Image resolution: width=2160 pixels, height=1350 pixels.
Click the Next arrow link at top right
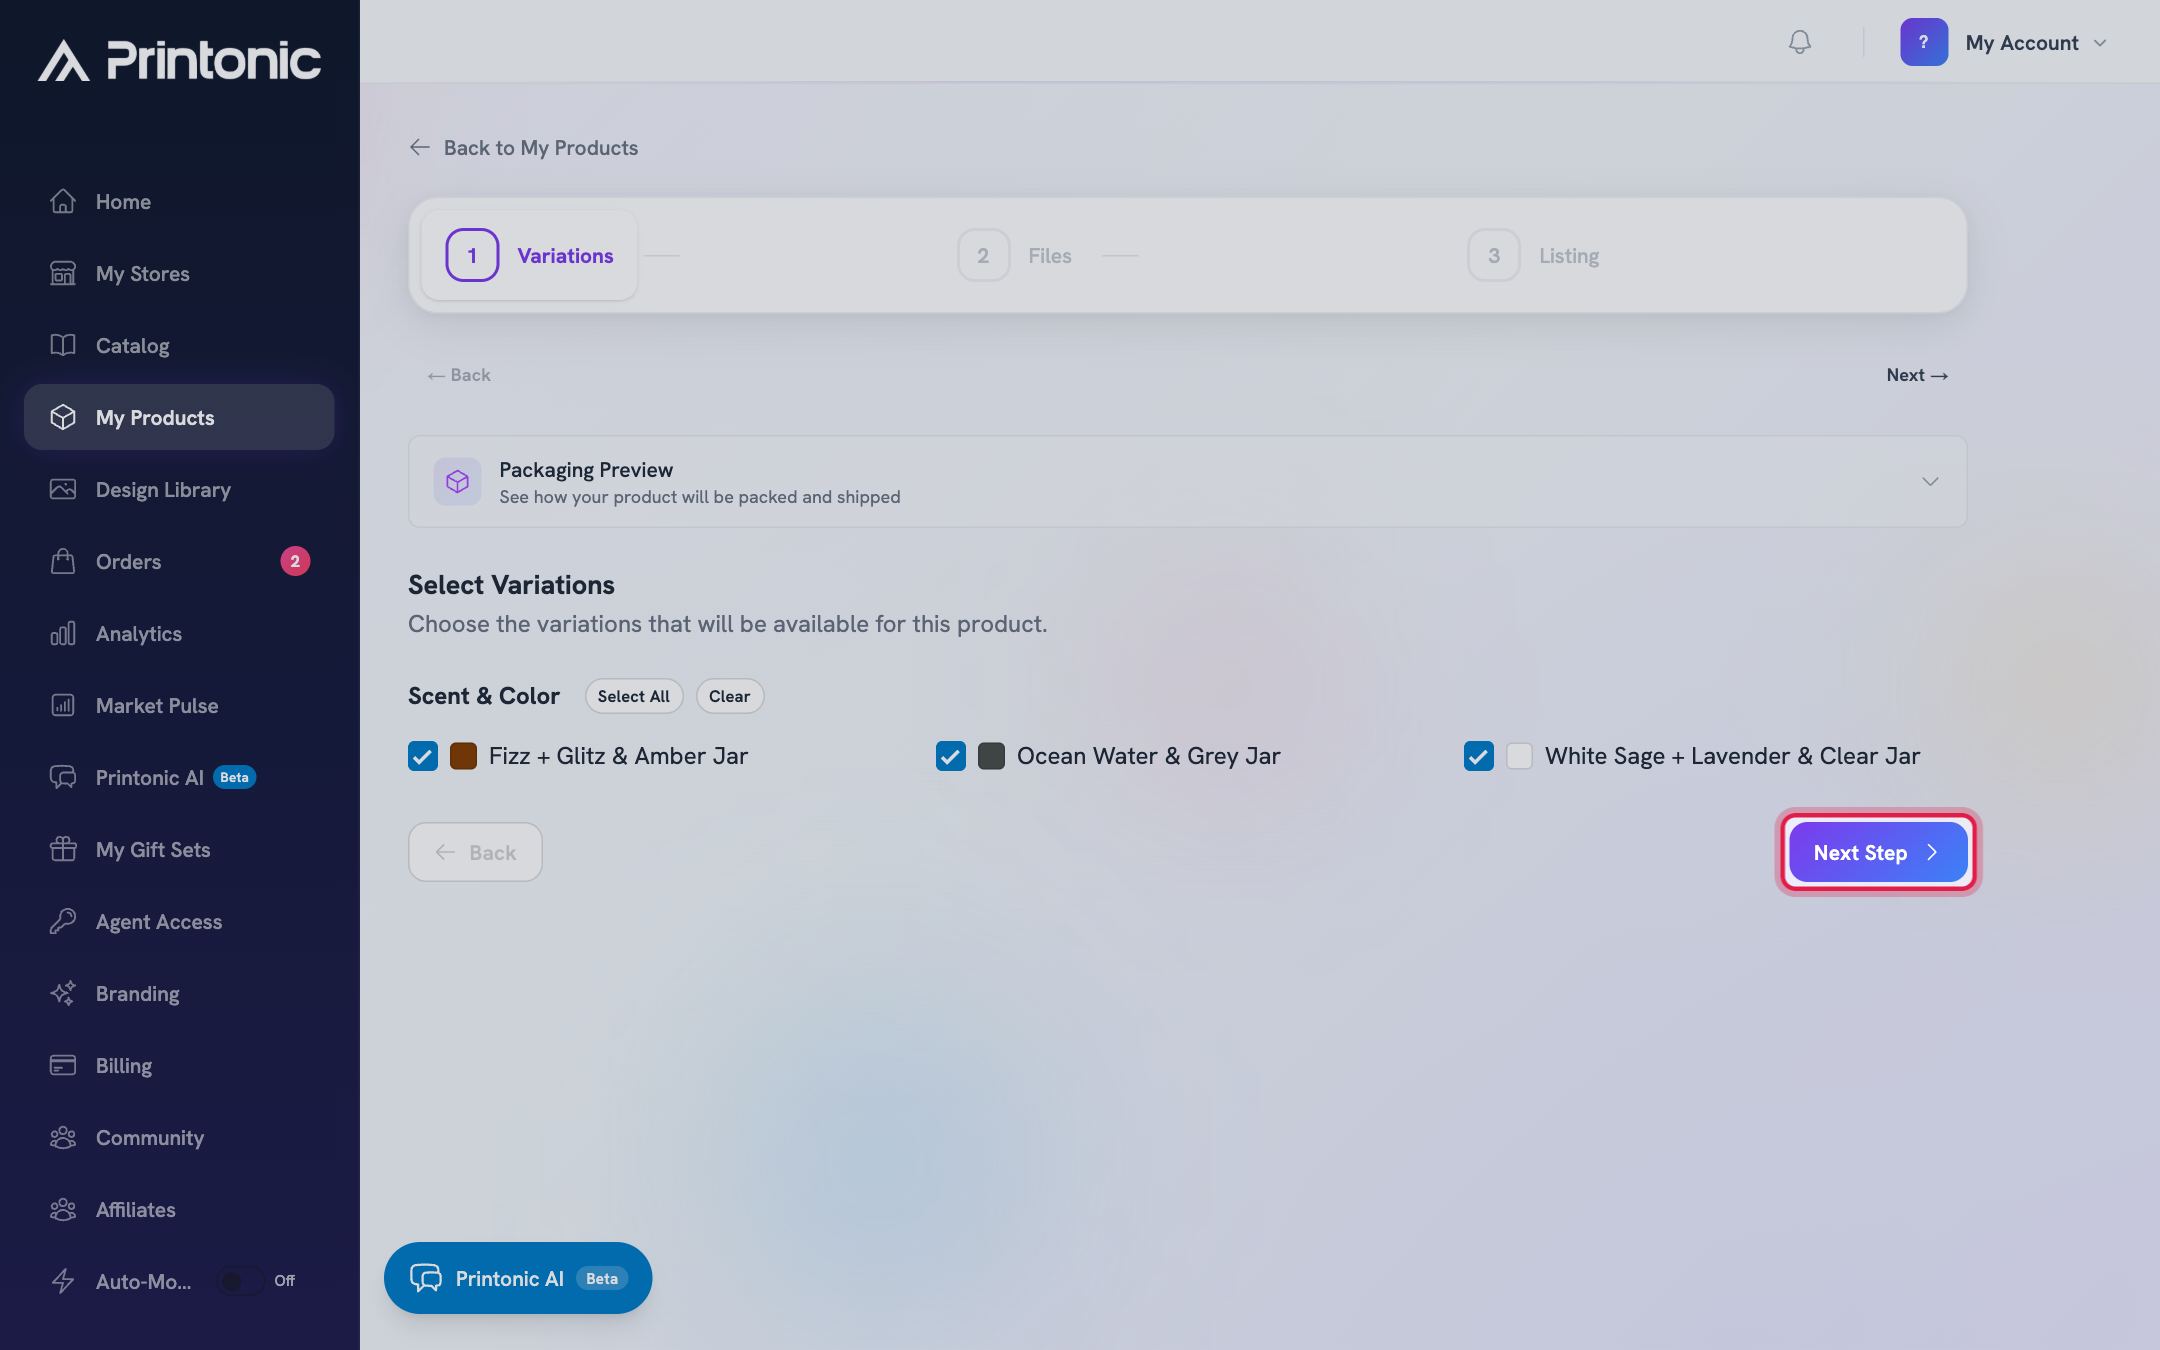point(1917,375)
